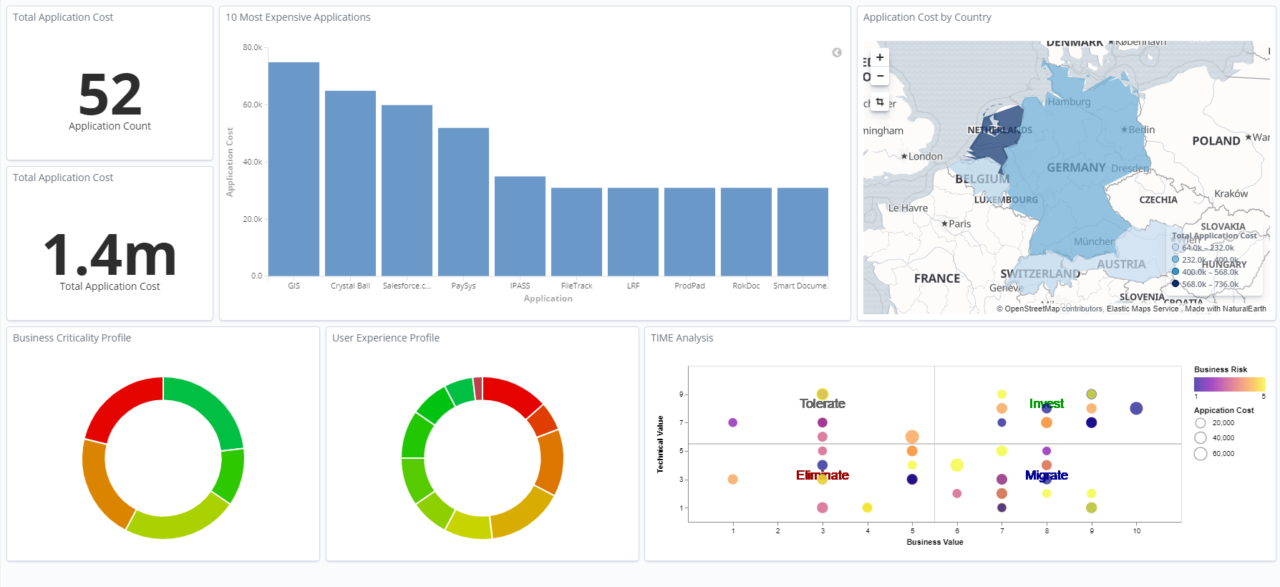The image size is (1280, 587).
Task: Click the GIS bar in the chart
Action: click(x=294, y=169)
